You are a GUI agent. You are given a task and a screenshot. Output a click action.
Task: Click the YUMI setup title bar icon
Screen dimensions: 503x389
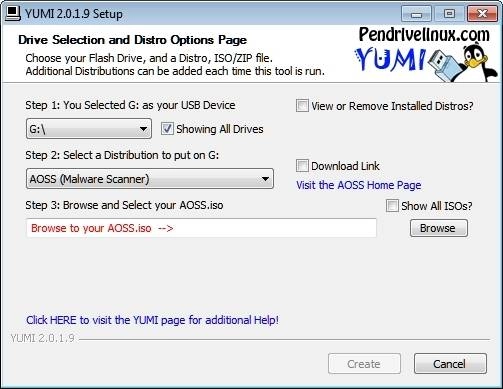tap(13, 14)
